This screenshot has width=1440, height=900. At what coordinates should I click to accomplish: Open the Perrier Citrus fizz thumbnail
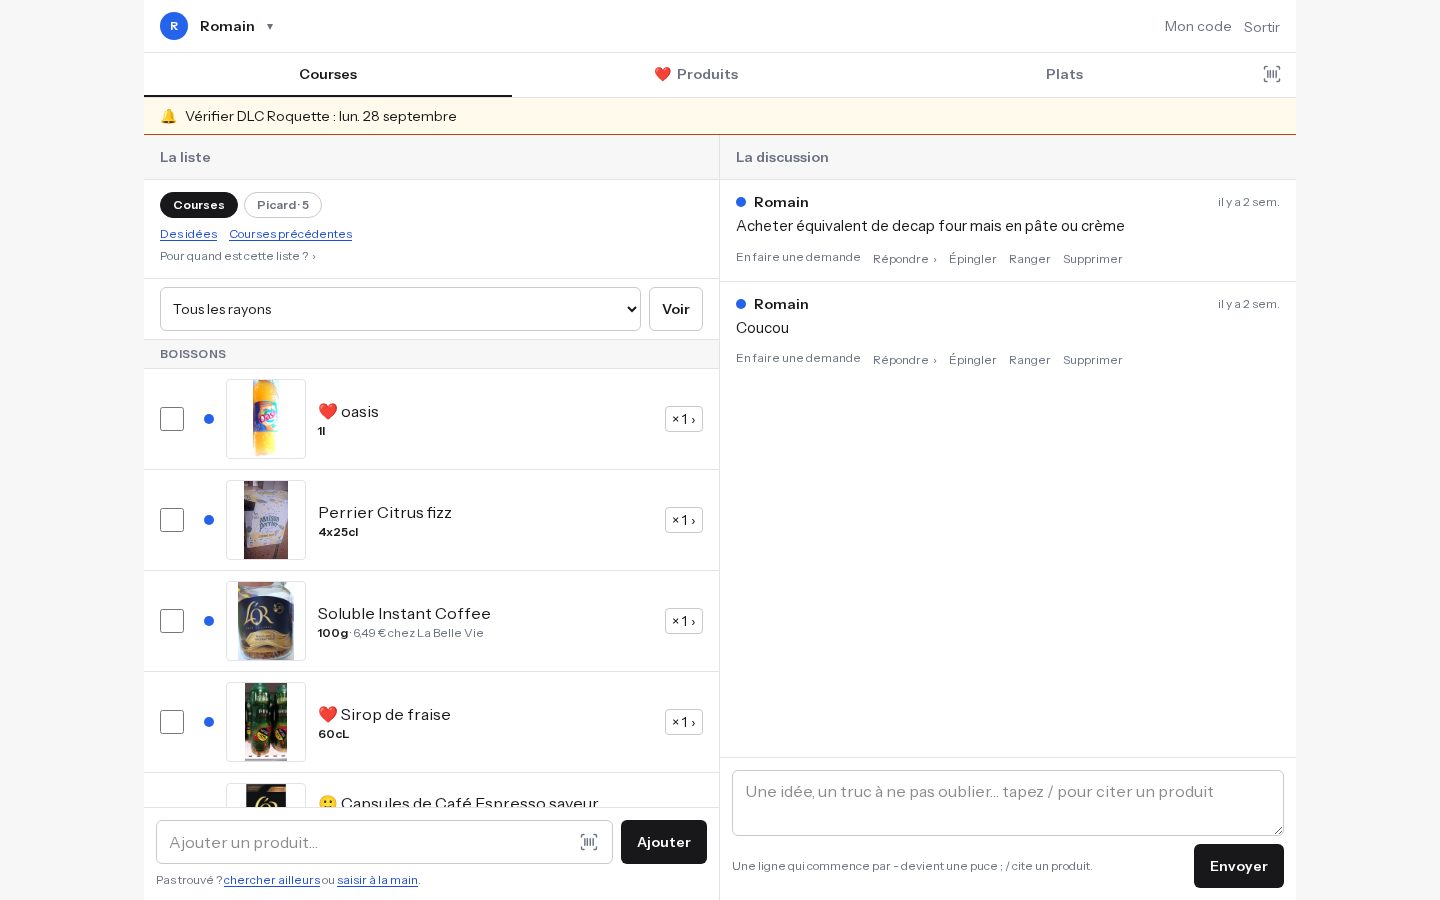click(x=266, y=520)
